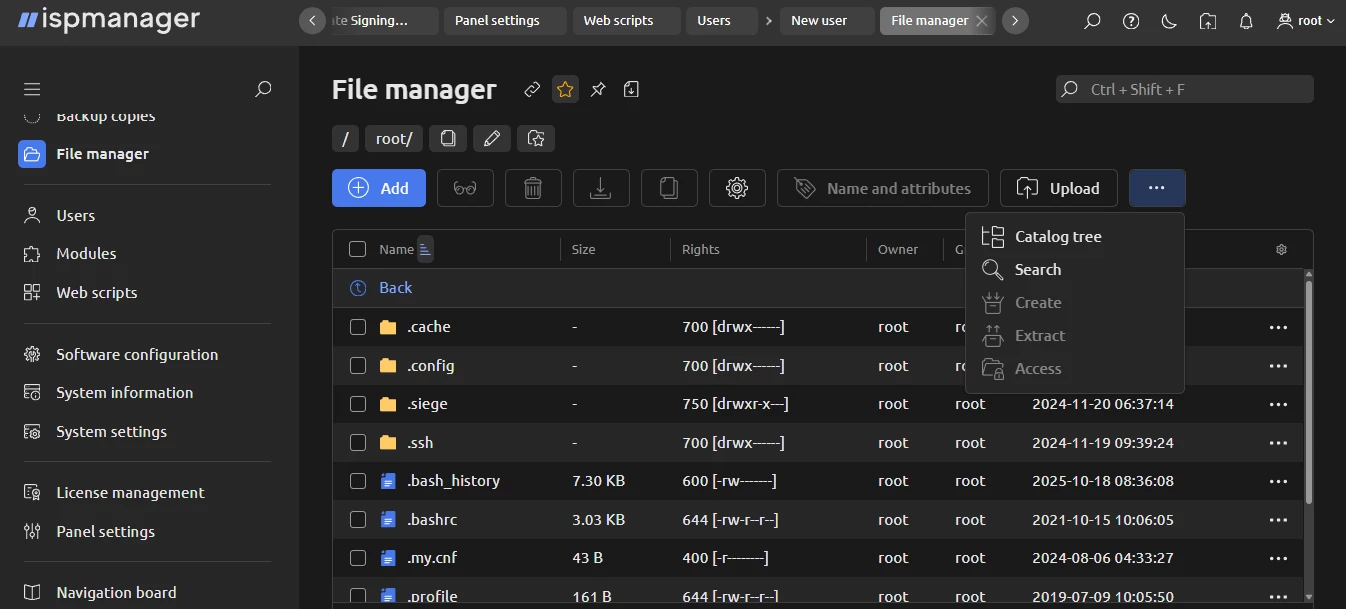This screenshot has width=1346, height=609.
Task: Click the forward arrow in the tab strip
Action: click(1015, 20)
